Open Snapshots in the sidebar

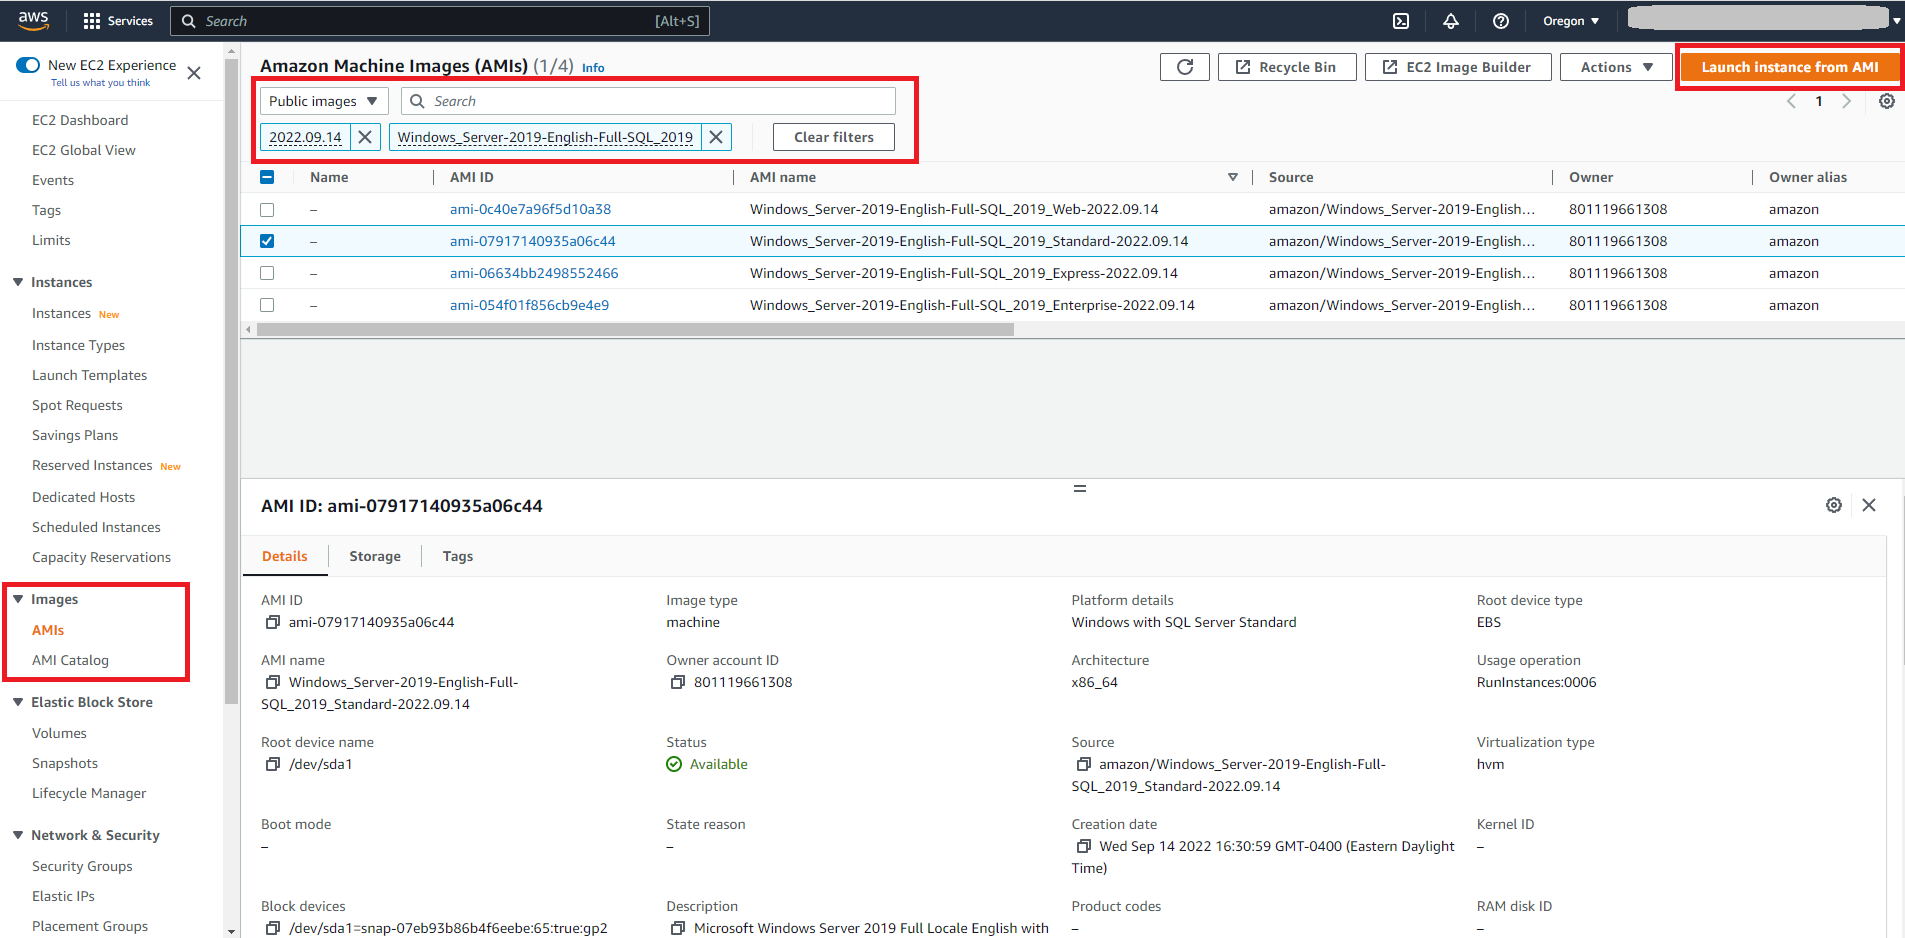(x=65, y=763)
